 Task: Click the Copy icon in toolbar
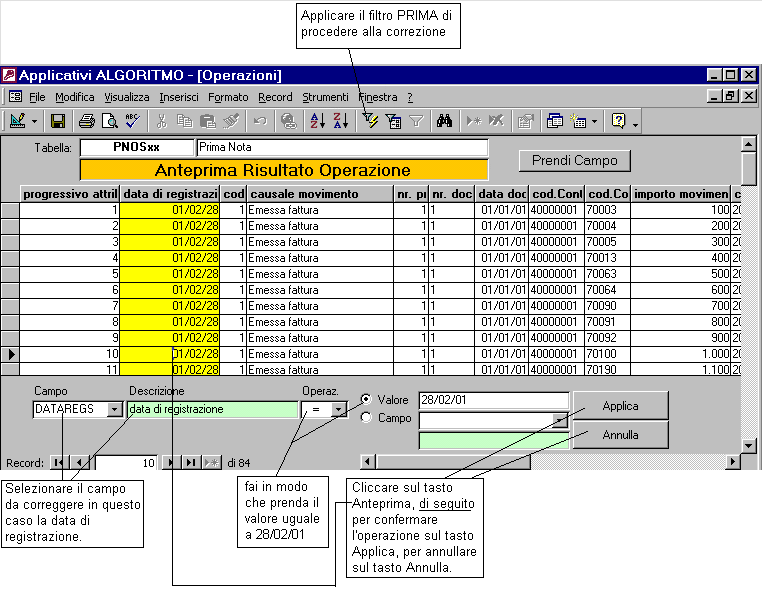[x=185, y=121]
